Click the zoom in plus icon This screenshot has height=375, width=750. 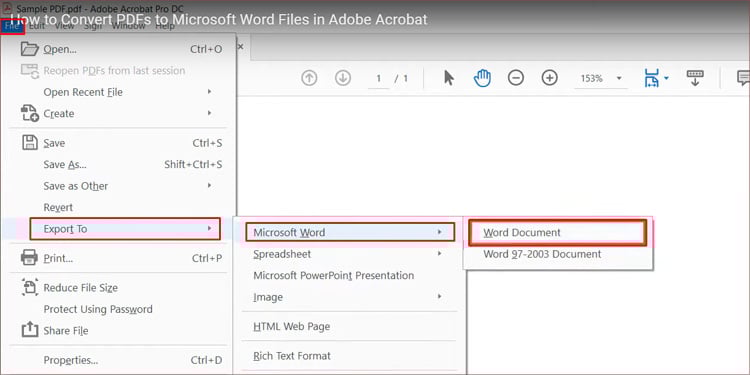tap(550, 77)
